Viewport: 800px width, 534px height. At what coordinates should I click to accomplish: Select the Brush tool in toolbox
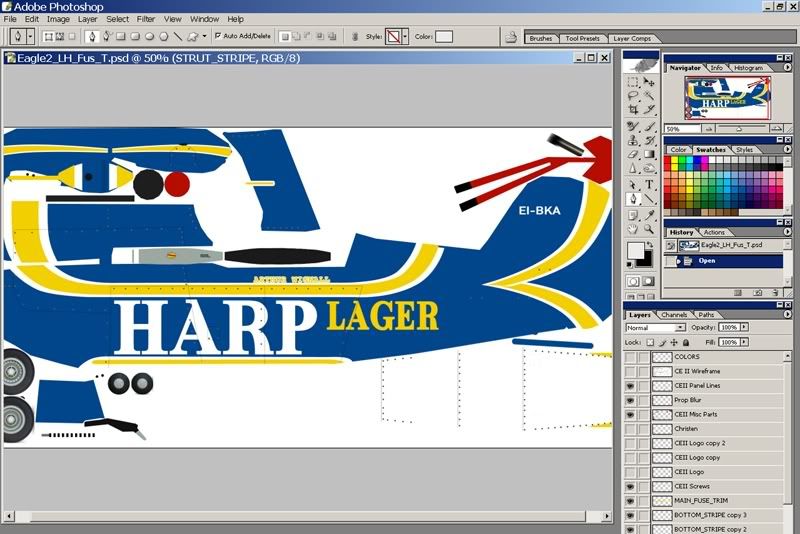[x=649, y=126]
